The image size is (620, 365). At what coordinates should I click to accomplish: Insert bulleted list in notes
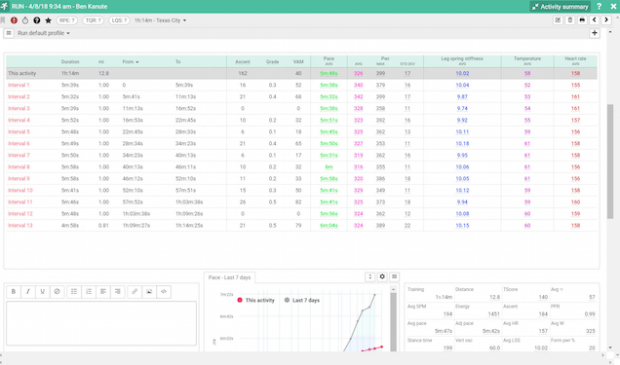click(x=74, y=291)
